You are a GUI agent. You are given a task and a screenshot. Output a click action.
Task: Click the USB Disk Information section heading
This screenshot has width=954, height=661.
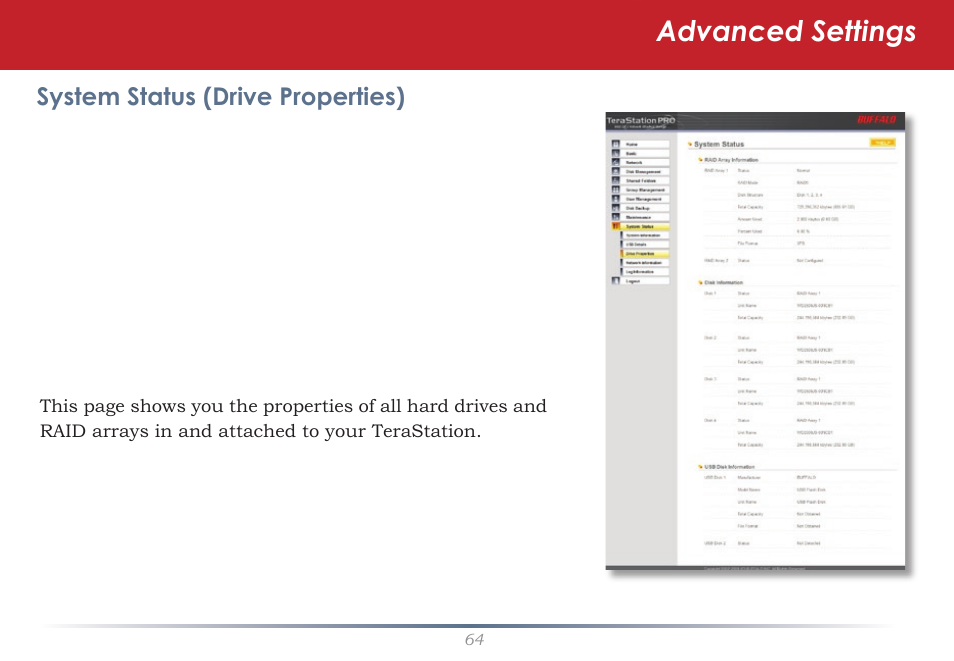729,467
